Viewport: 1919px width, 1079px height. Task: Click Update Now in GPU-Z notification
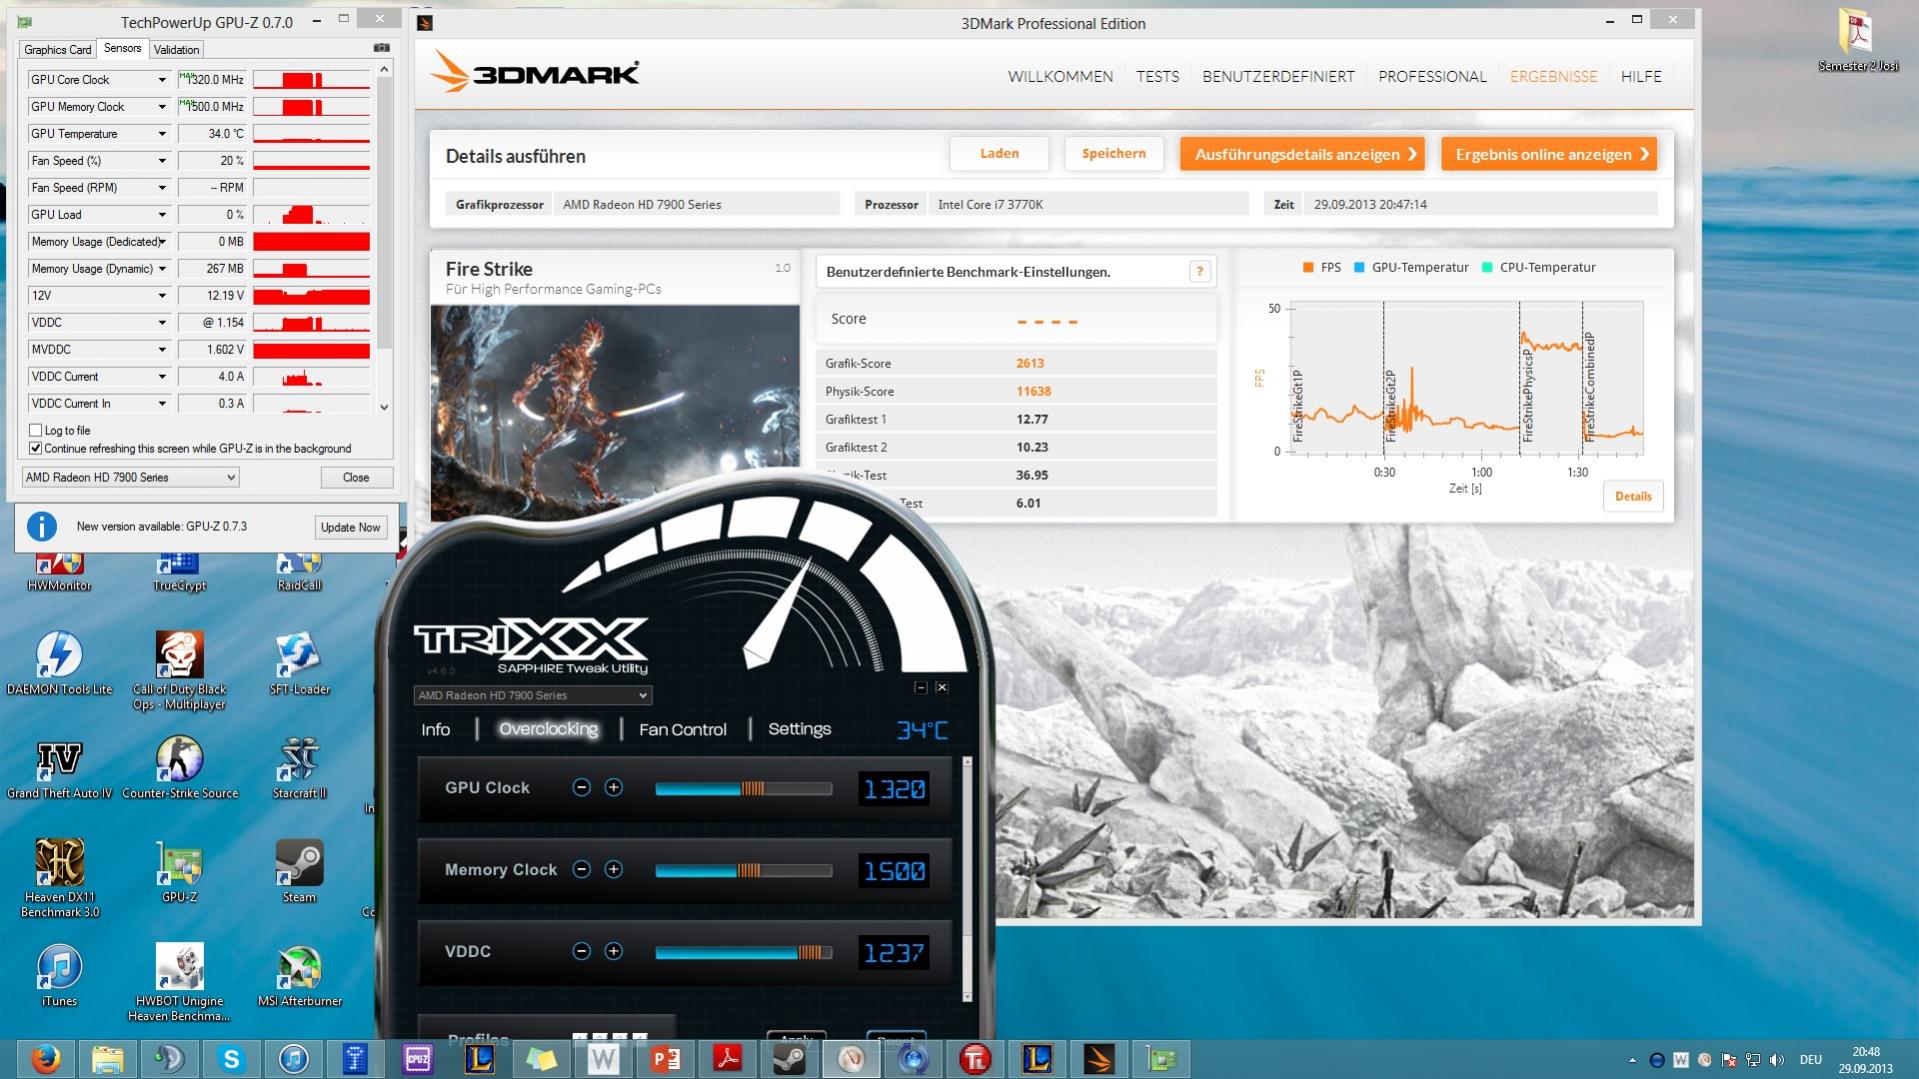point(350,527)
